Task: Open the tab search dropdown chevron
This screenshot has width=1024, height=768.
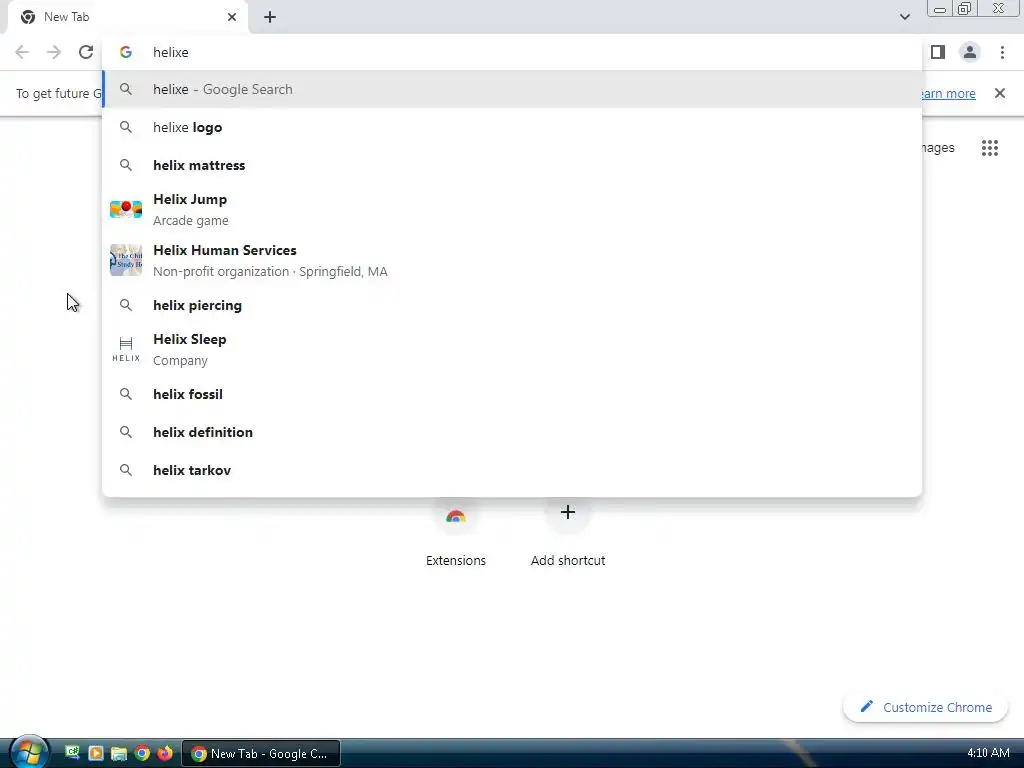Action: pos(904,17)
